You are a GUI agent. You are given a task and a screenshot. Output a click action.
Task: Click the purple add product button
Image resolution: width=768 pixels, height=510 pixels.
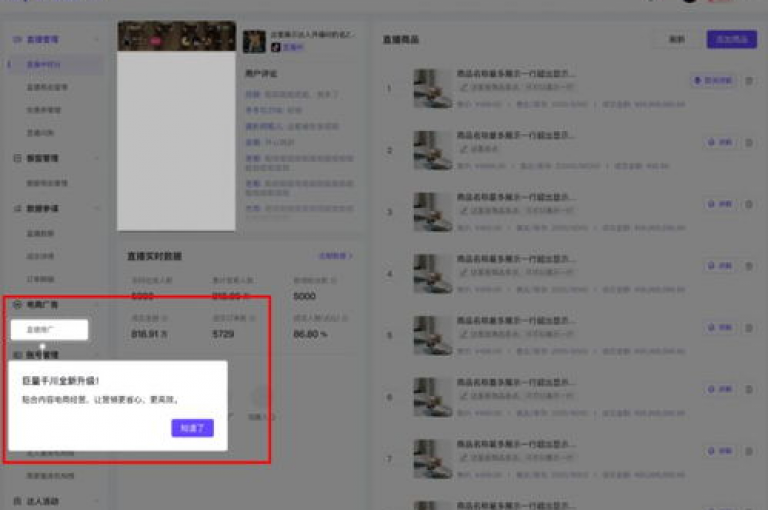click(731, 40)
